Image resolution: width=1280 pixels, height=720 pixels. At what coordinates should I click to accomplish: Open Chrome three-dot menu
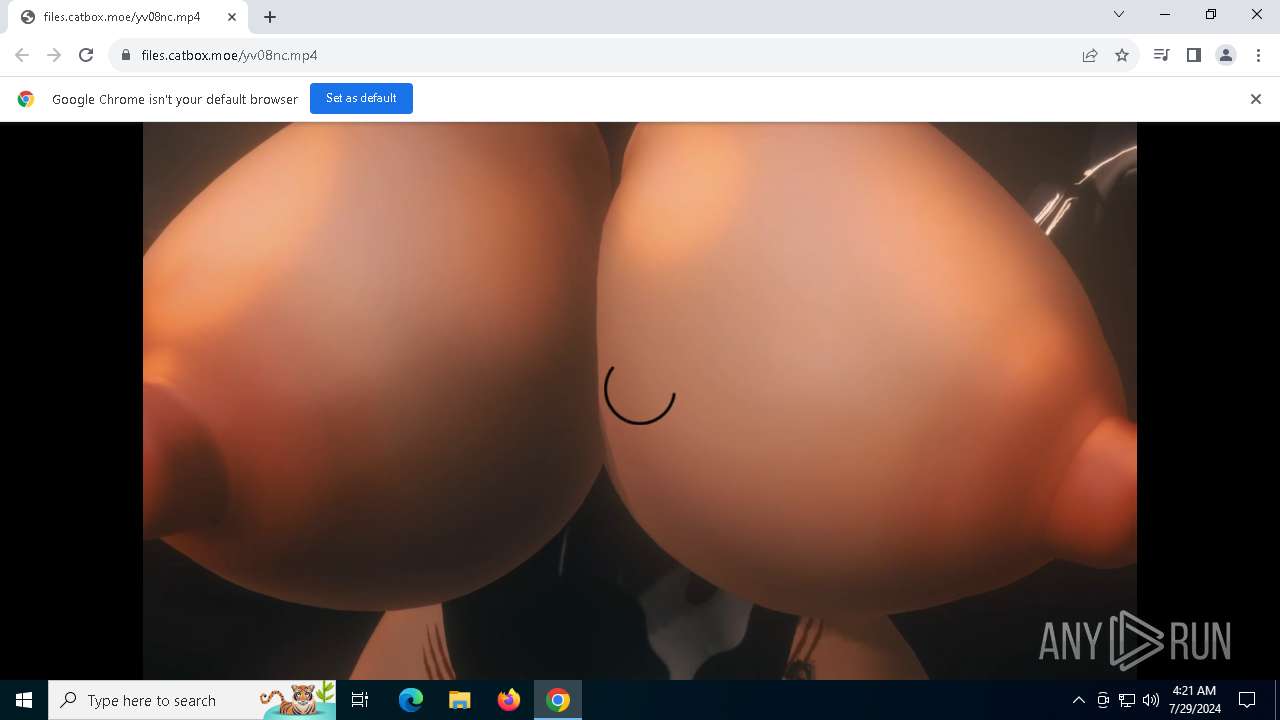(x=1258, y=55)
